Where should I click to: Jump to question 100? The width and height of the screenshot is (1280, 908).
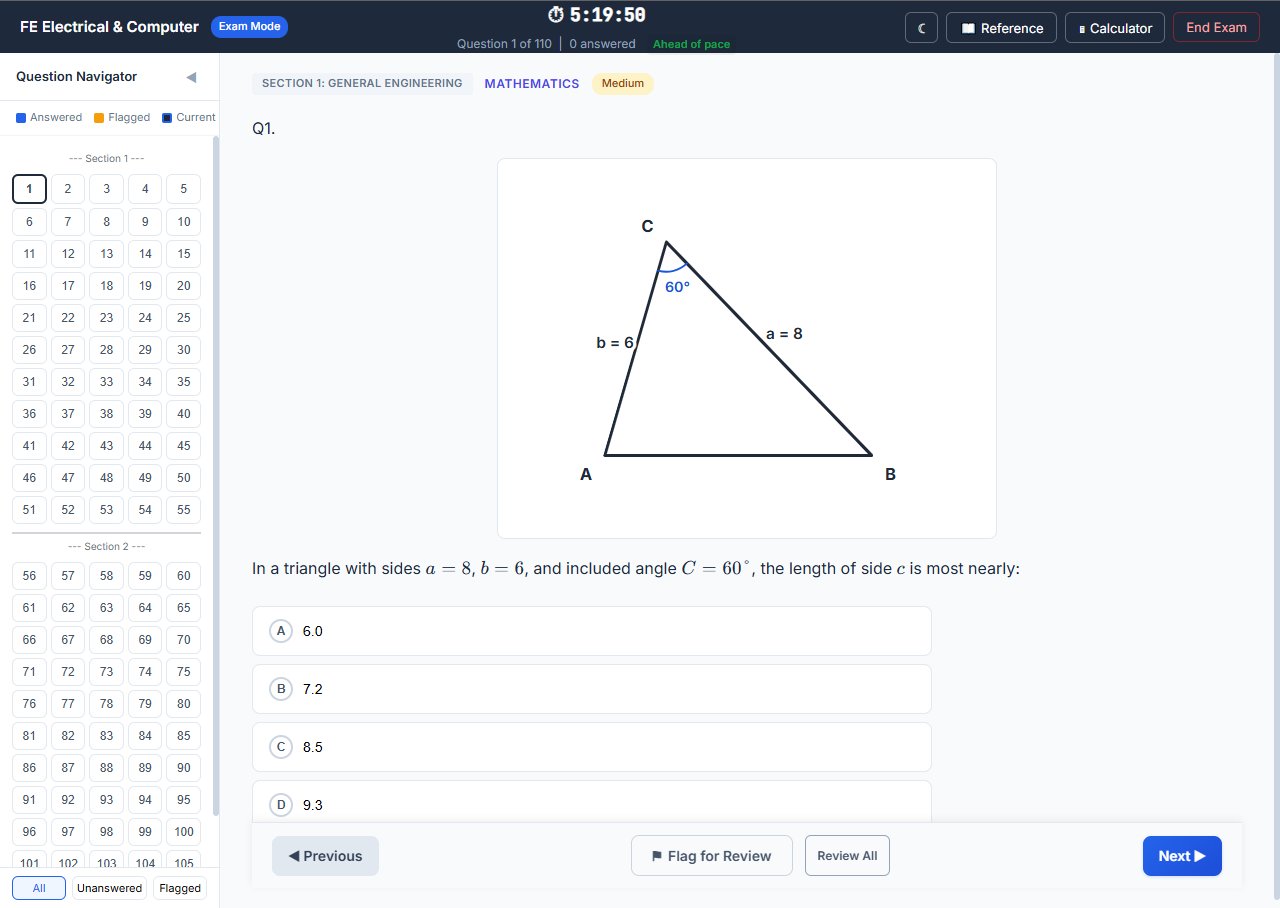click(184, 832)
